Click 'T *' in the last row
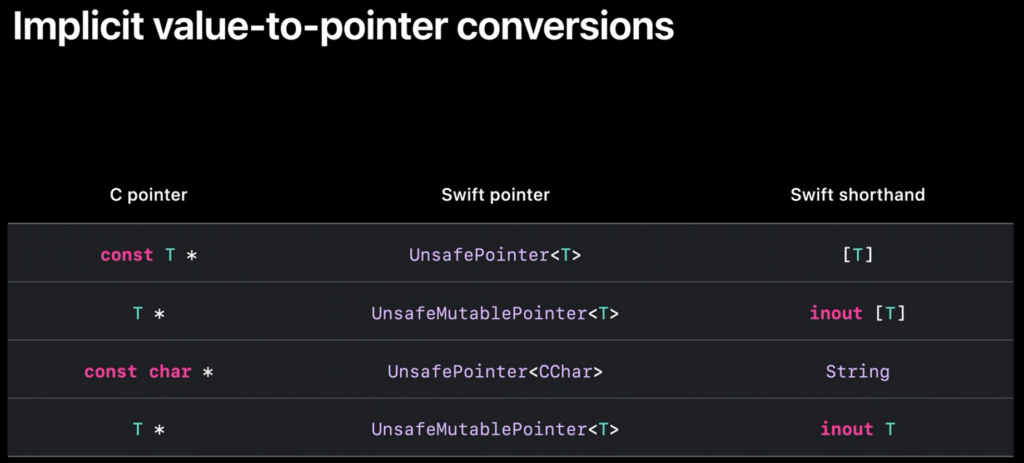The height and width of the screenshot is (463, 1024). 148,430
